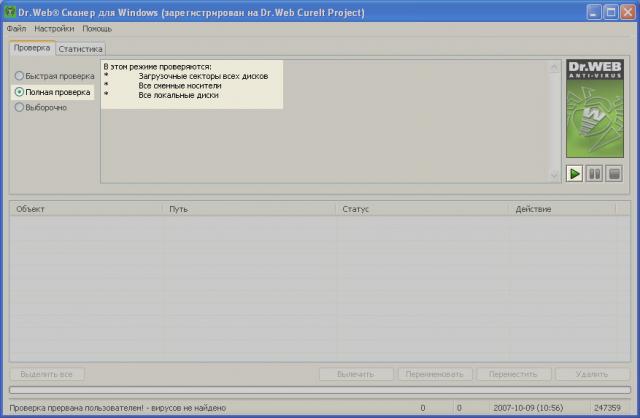This screenshot has width=640, height=418.
Task: Click the Выделить все button
Action: 47,374
